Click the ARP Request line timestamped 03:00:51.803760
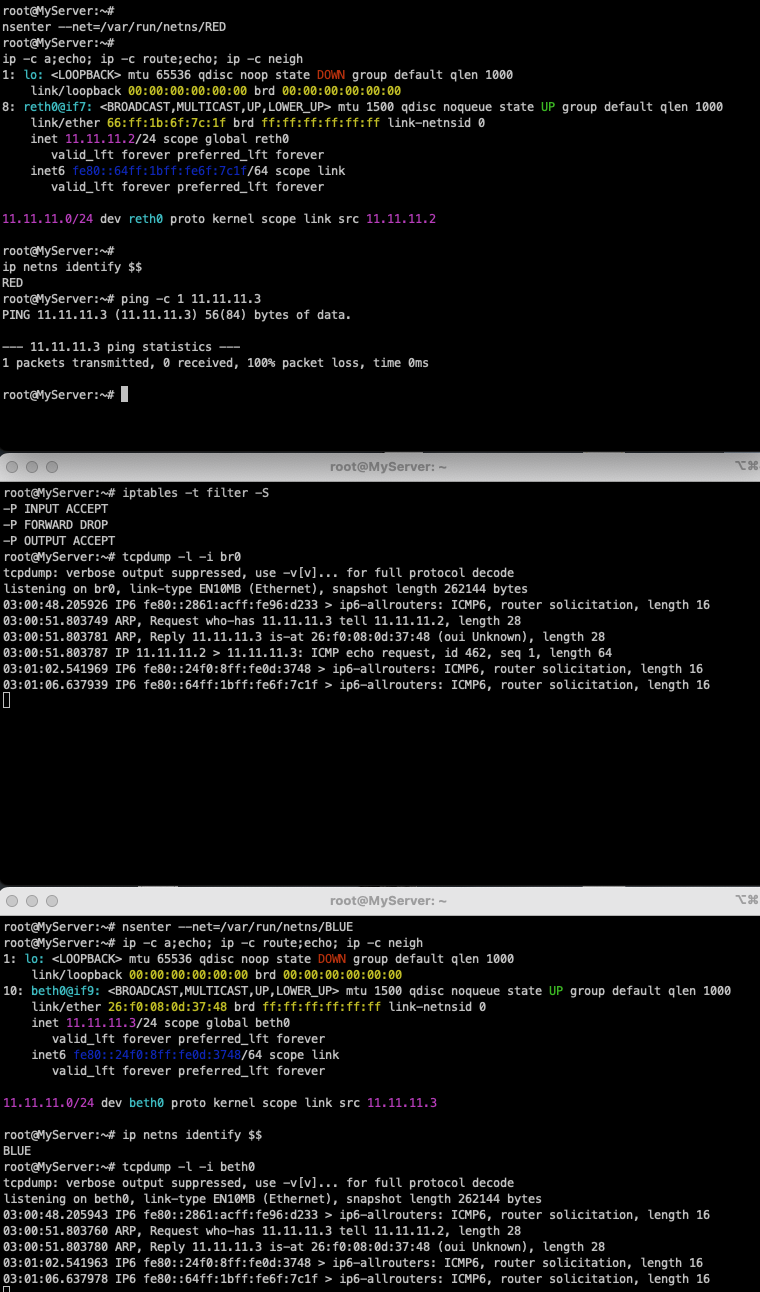This screenshot has height=1292, width=760. tap(261, 1231)
